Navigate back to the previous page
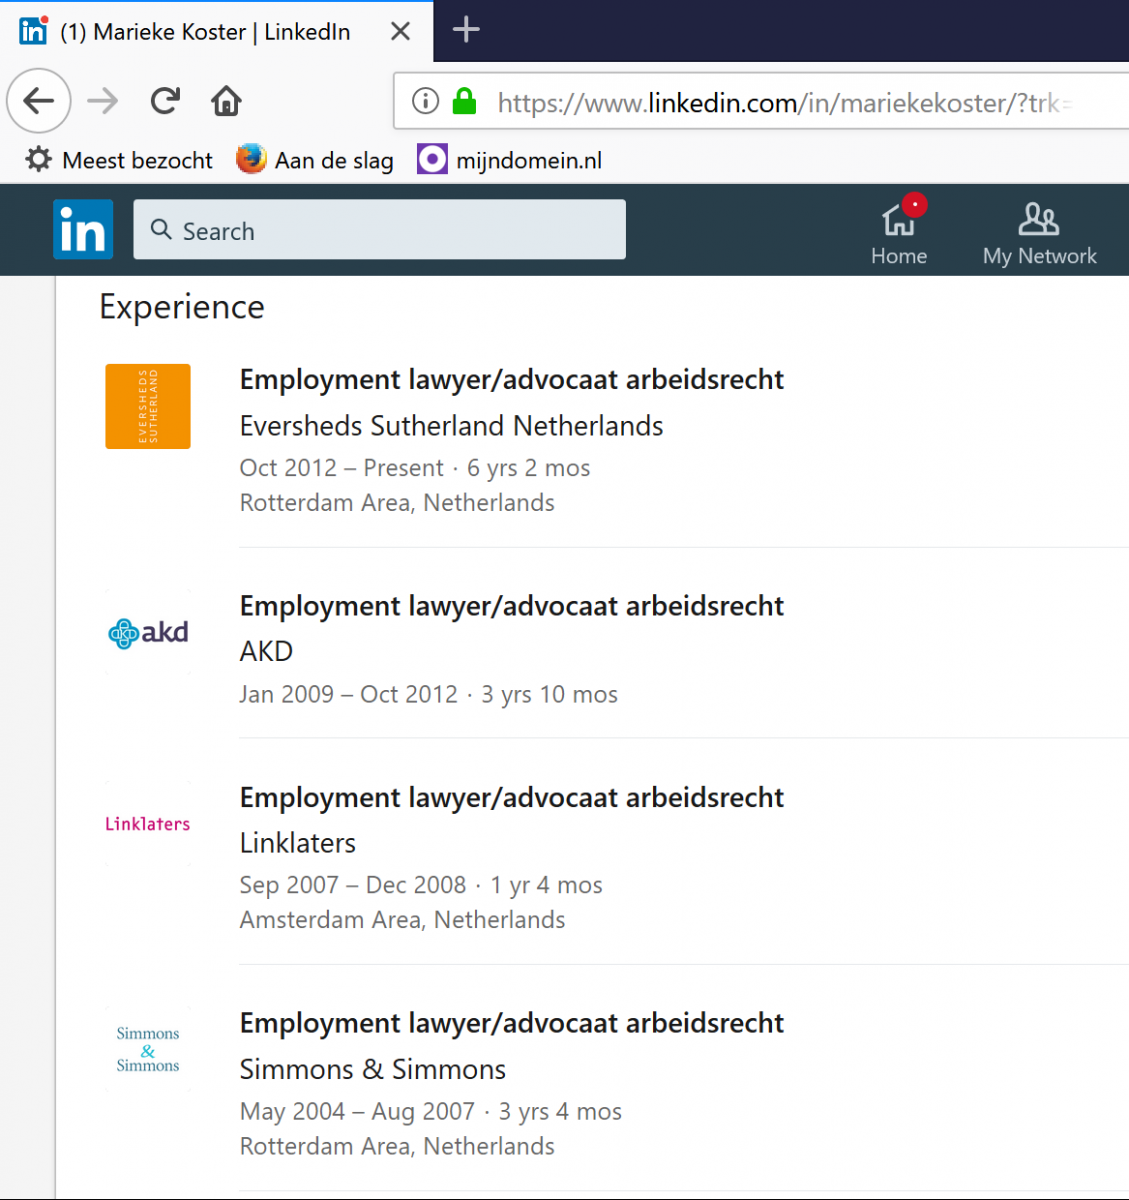Viewport: 1129px width, 1200px height. click(x=38, y=101)
